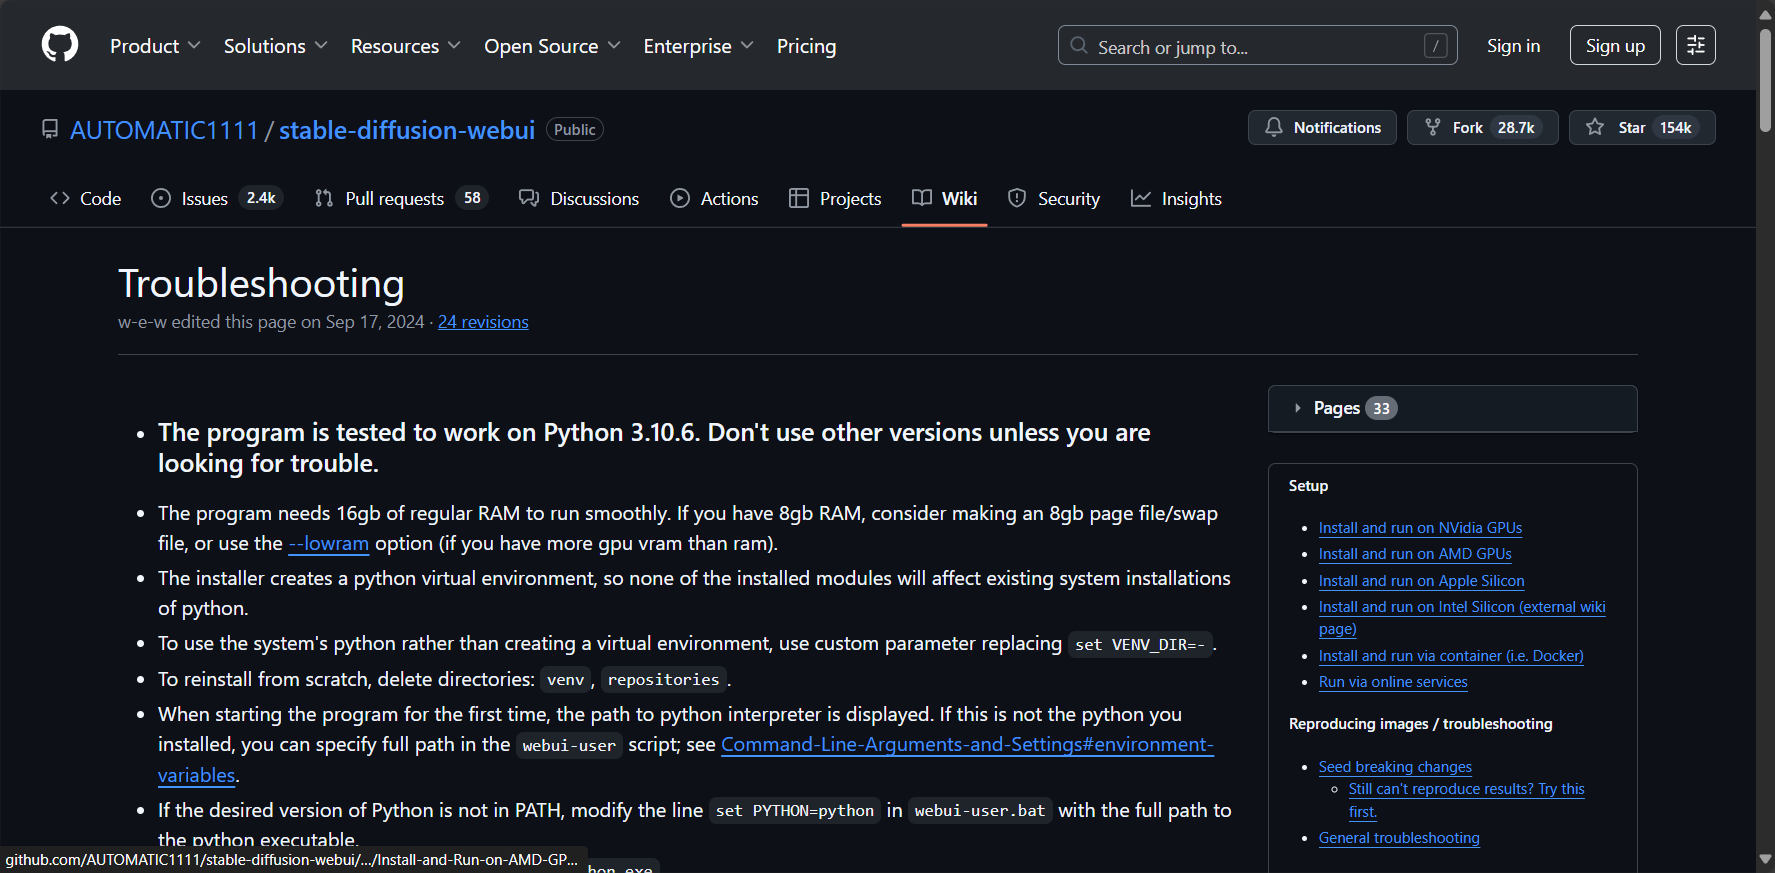1775x873 pixels.
Task: Click the Sign in link
Action: (1513, 46)
